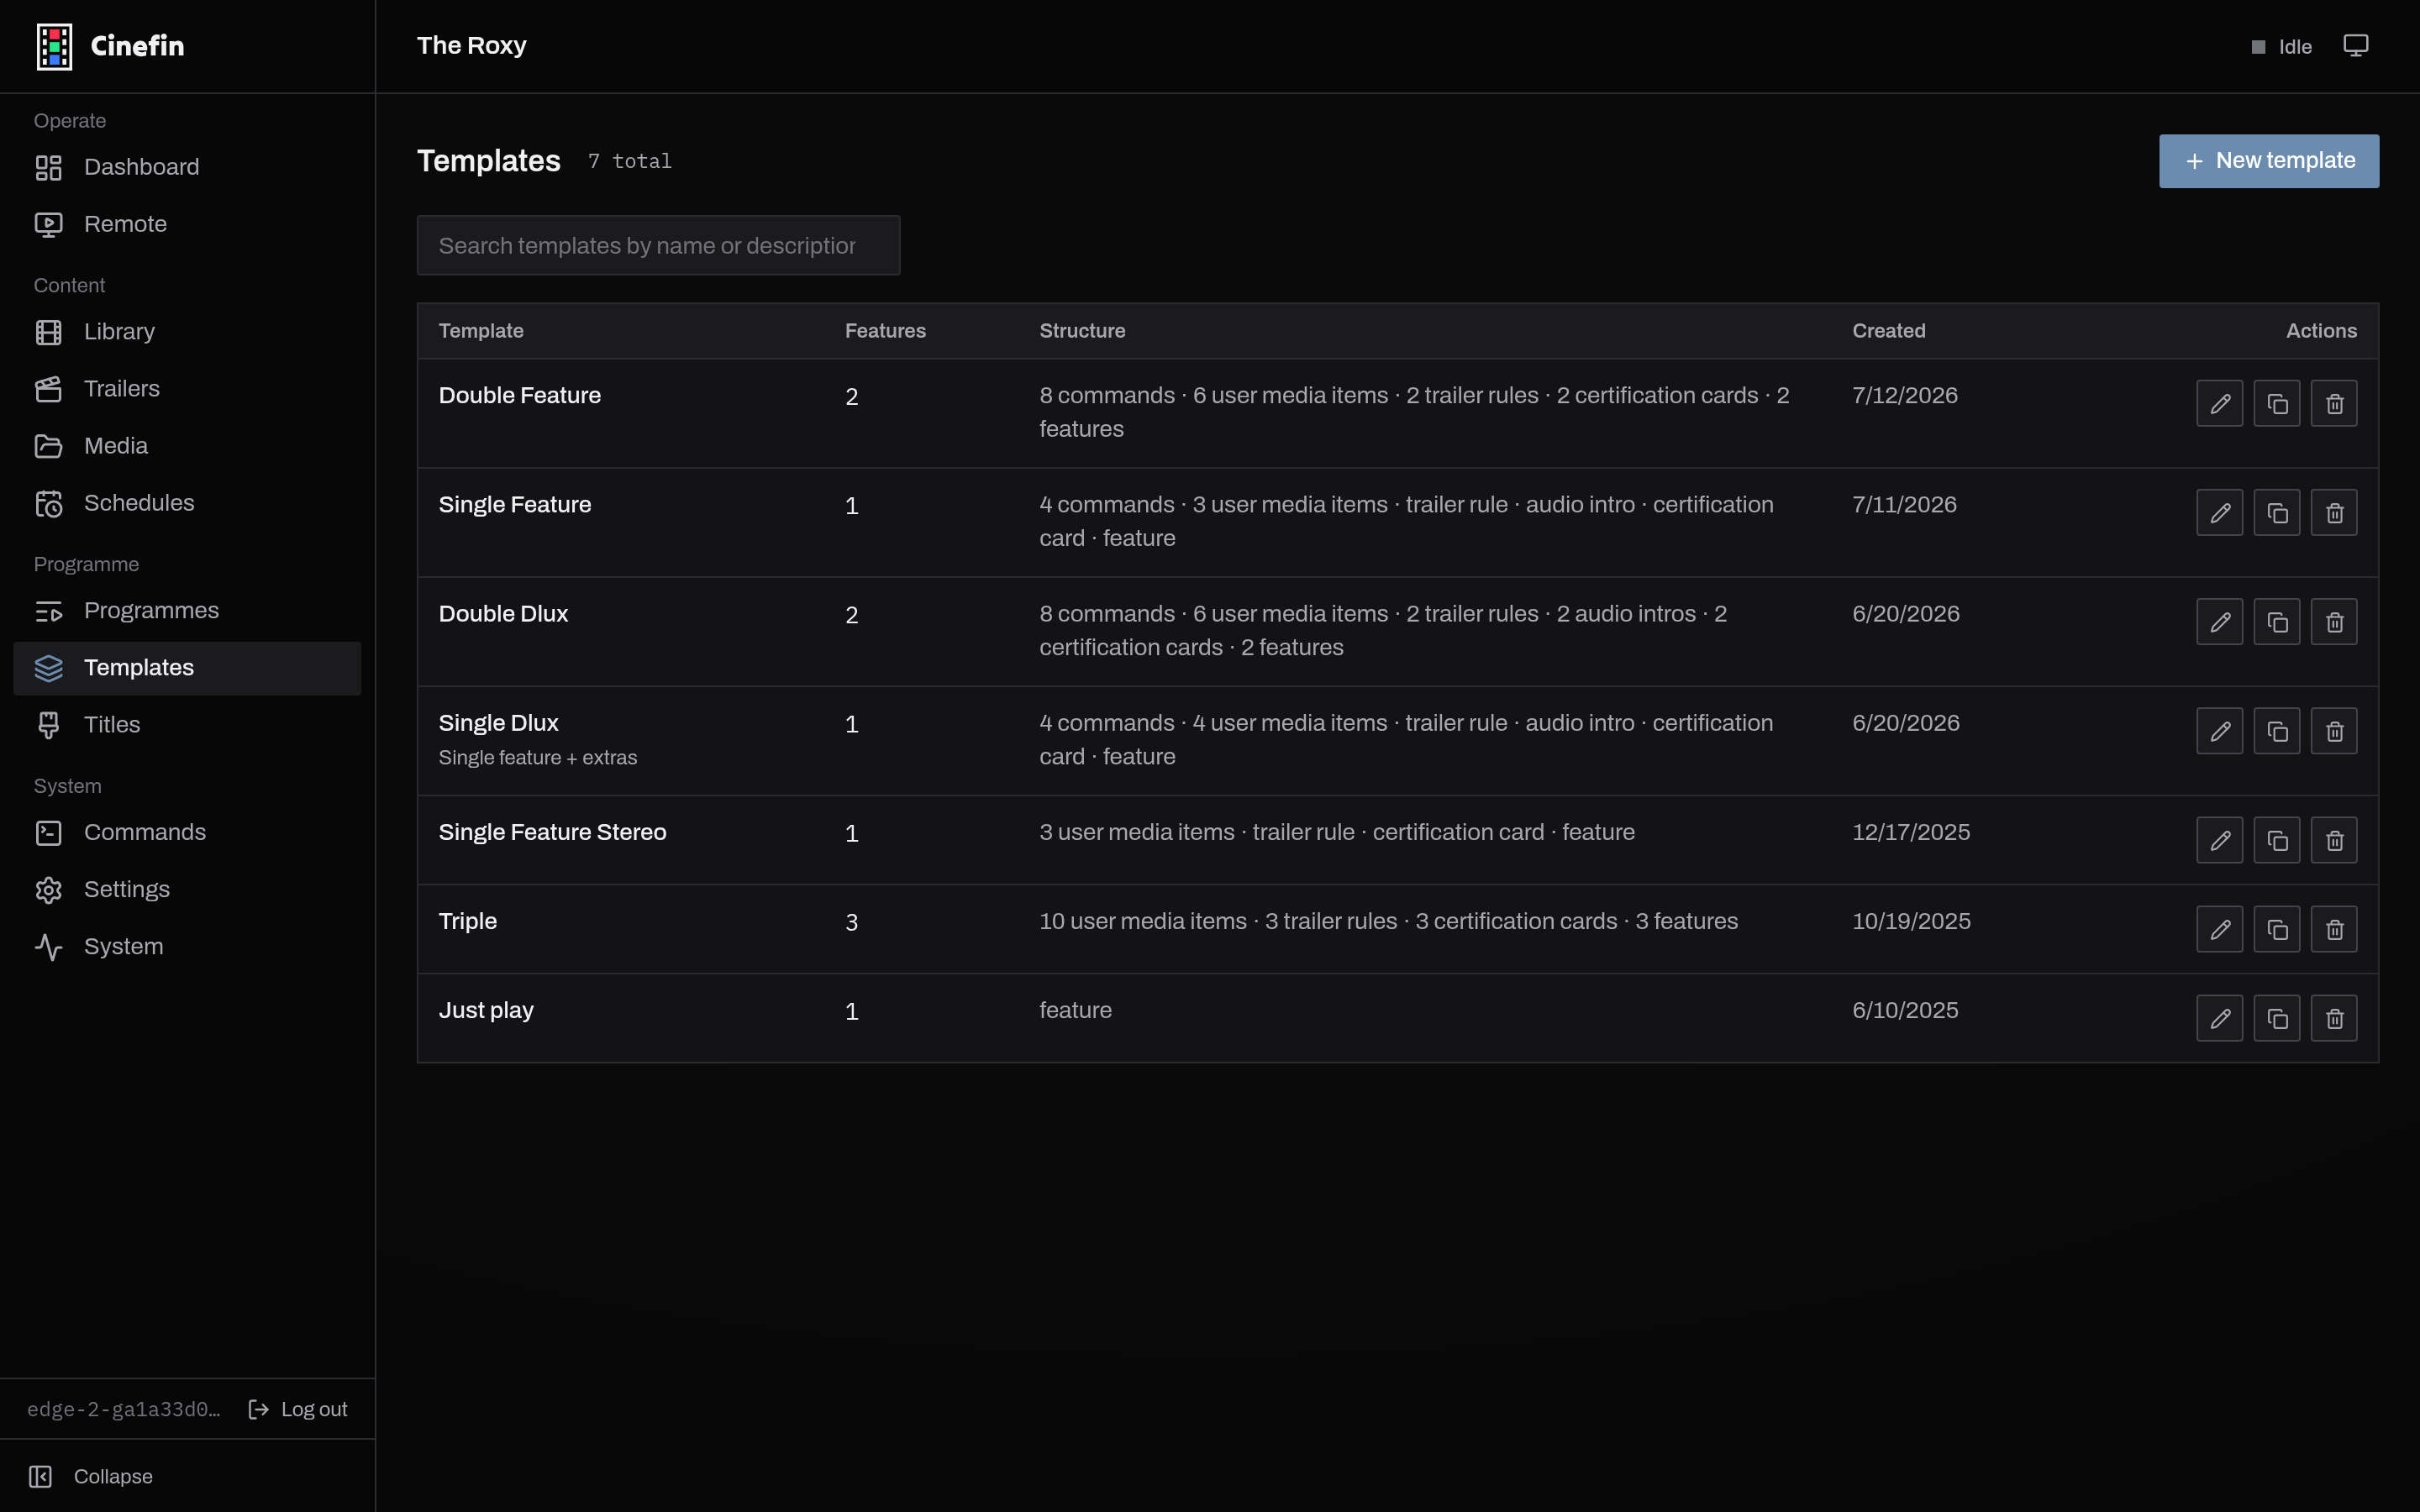
Task: Open the Media section
Action: coord(187,446)
